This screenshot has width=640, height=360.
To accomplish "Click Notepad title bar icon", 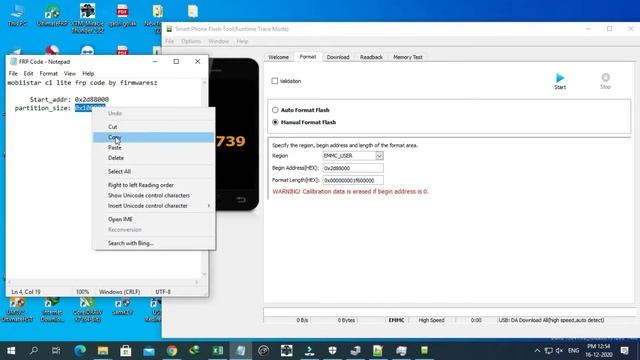I will click(13, 62).
